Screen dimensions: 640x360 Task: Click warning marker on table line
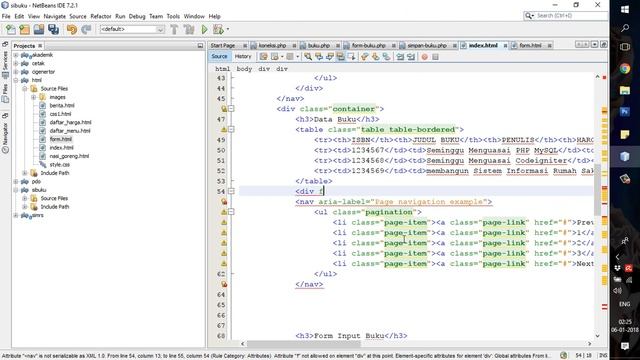(x=224, y=129)
